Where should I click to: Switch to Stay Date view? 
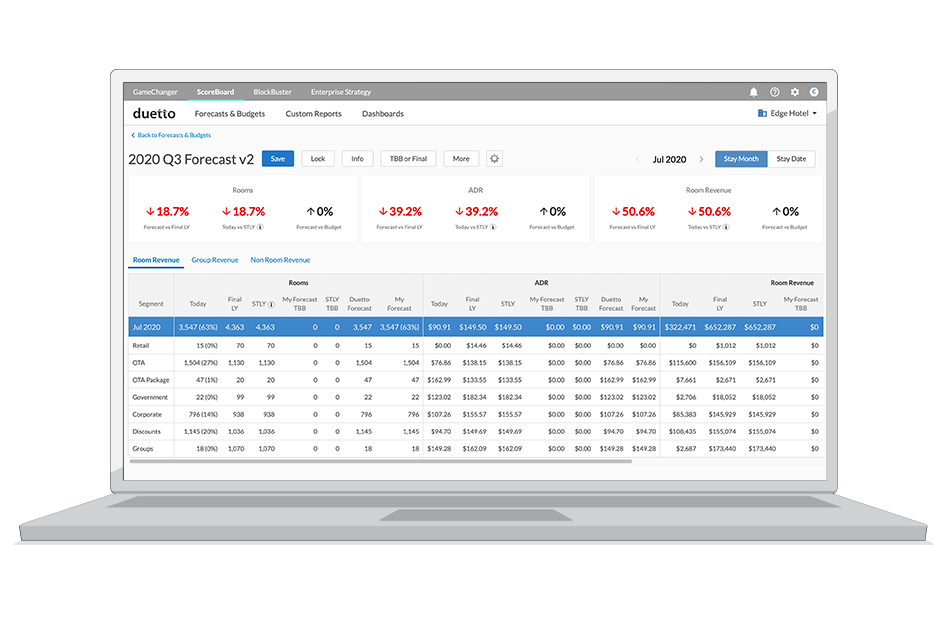click(789, 158)
